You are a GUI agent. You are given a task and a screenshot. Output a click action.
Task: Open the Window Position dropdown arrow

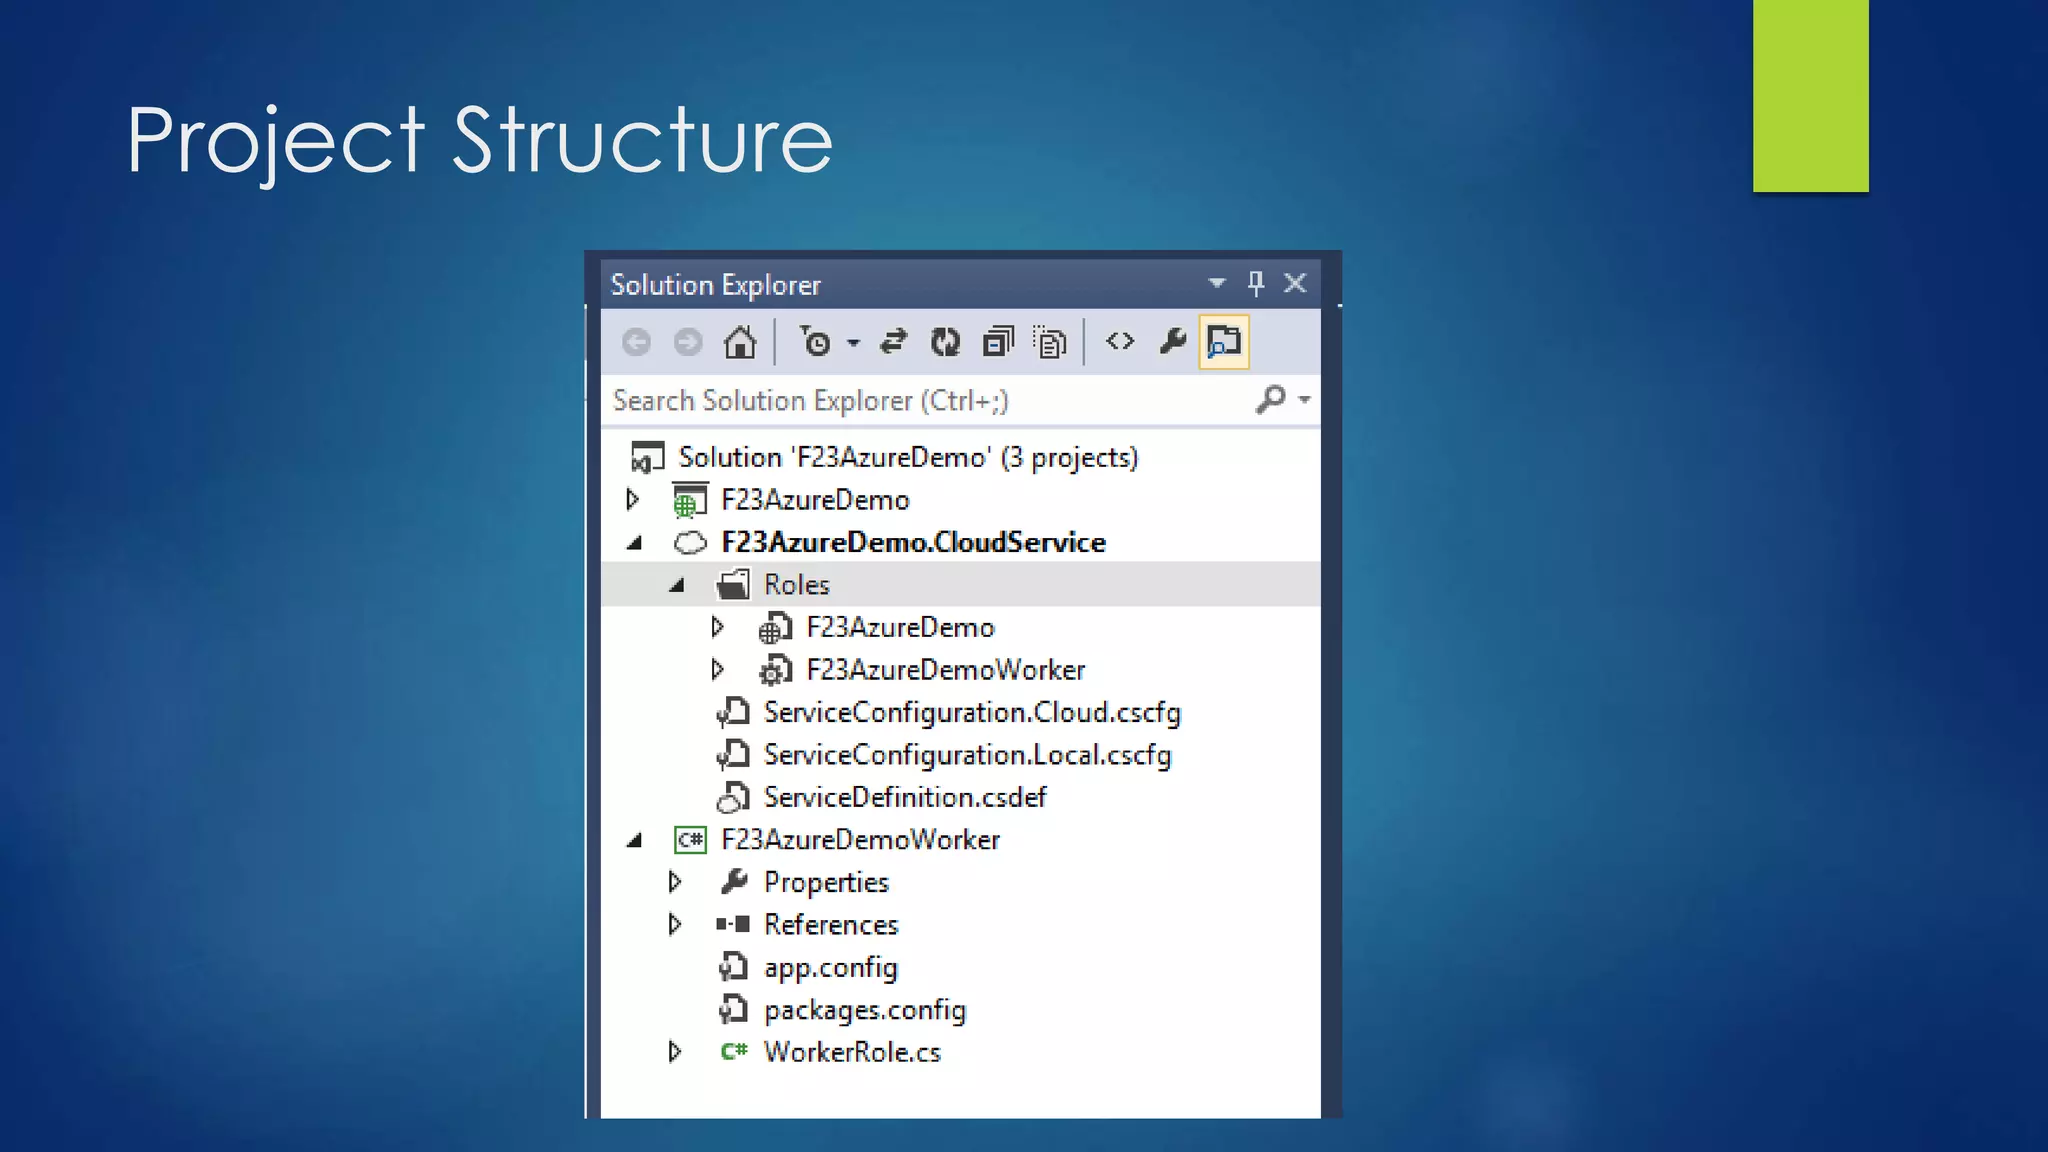point(1217,284)
